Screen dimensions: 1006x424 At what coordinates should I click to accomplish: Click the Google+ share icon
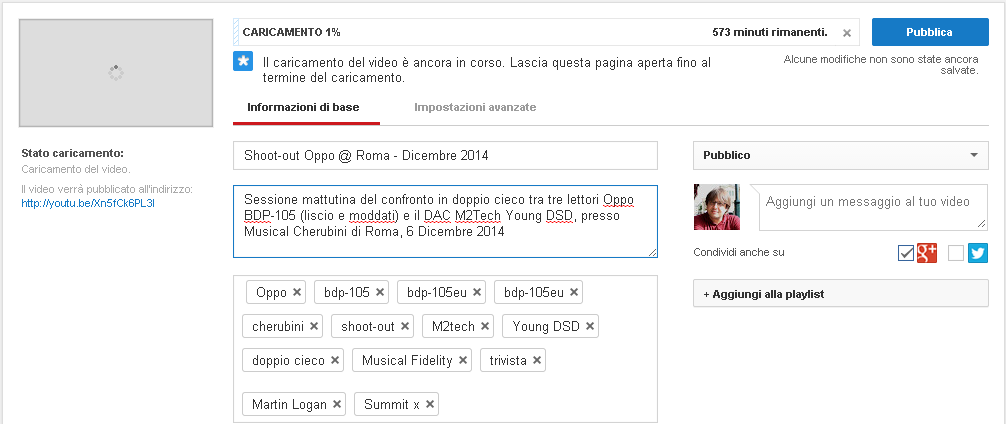[927, 253]
